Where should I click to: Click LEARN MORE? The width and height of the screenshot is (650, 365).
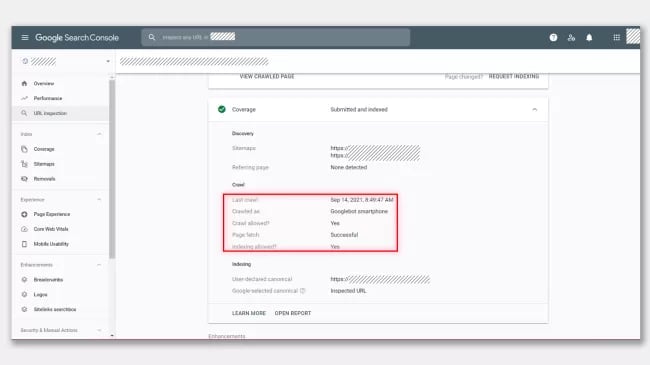point(249,313)
